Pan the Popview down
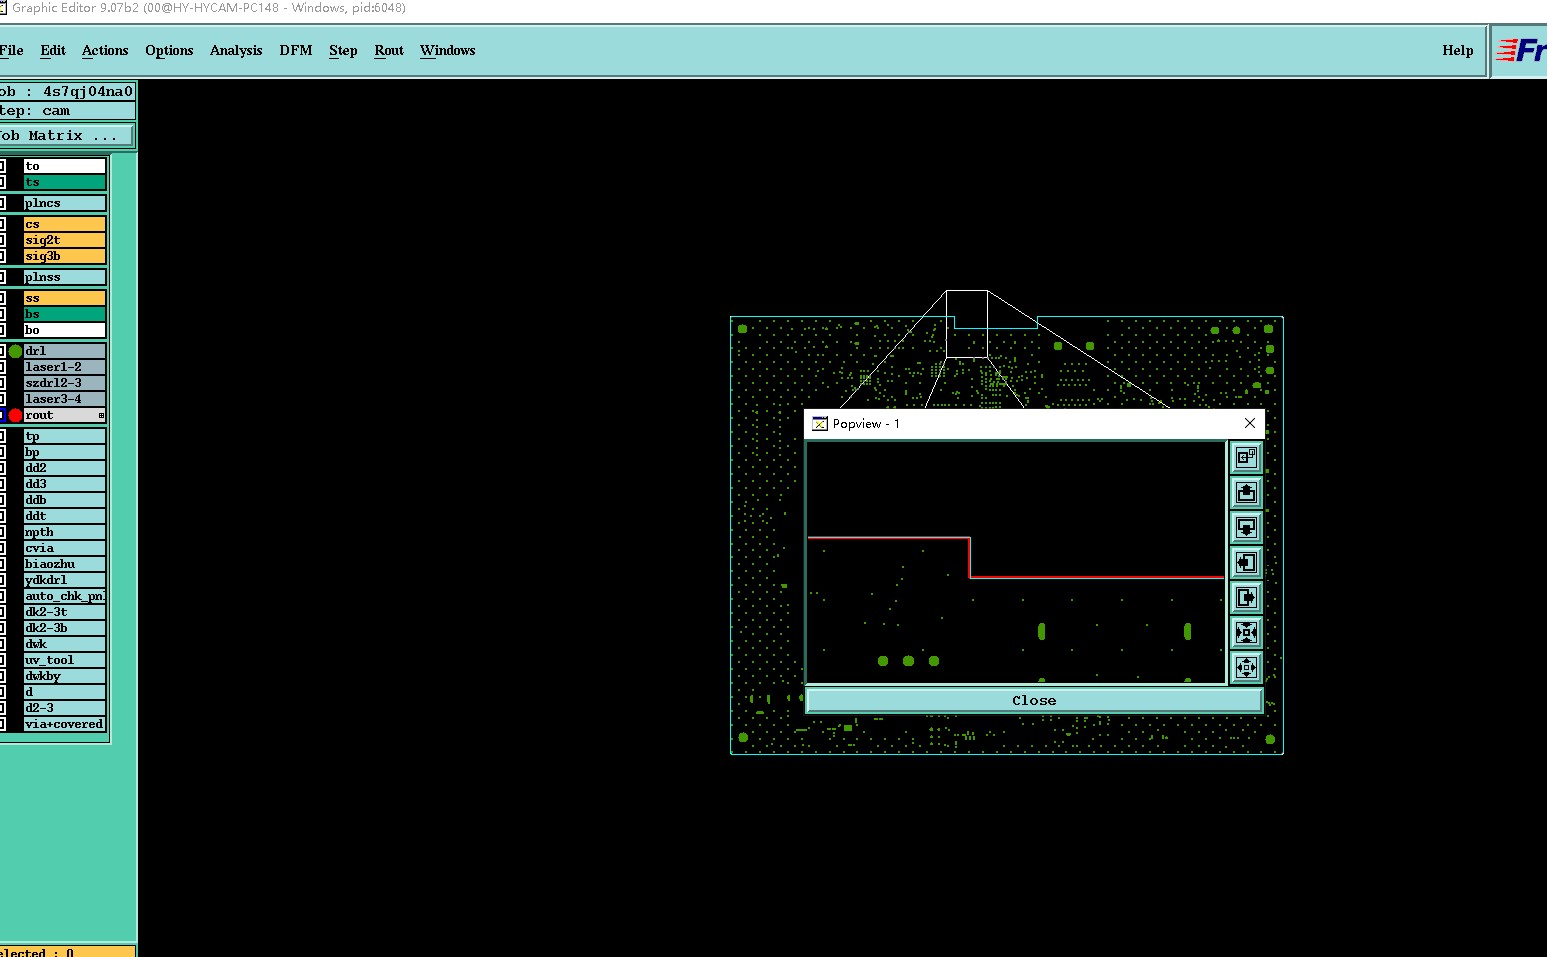 pos(1246,527)
